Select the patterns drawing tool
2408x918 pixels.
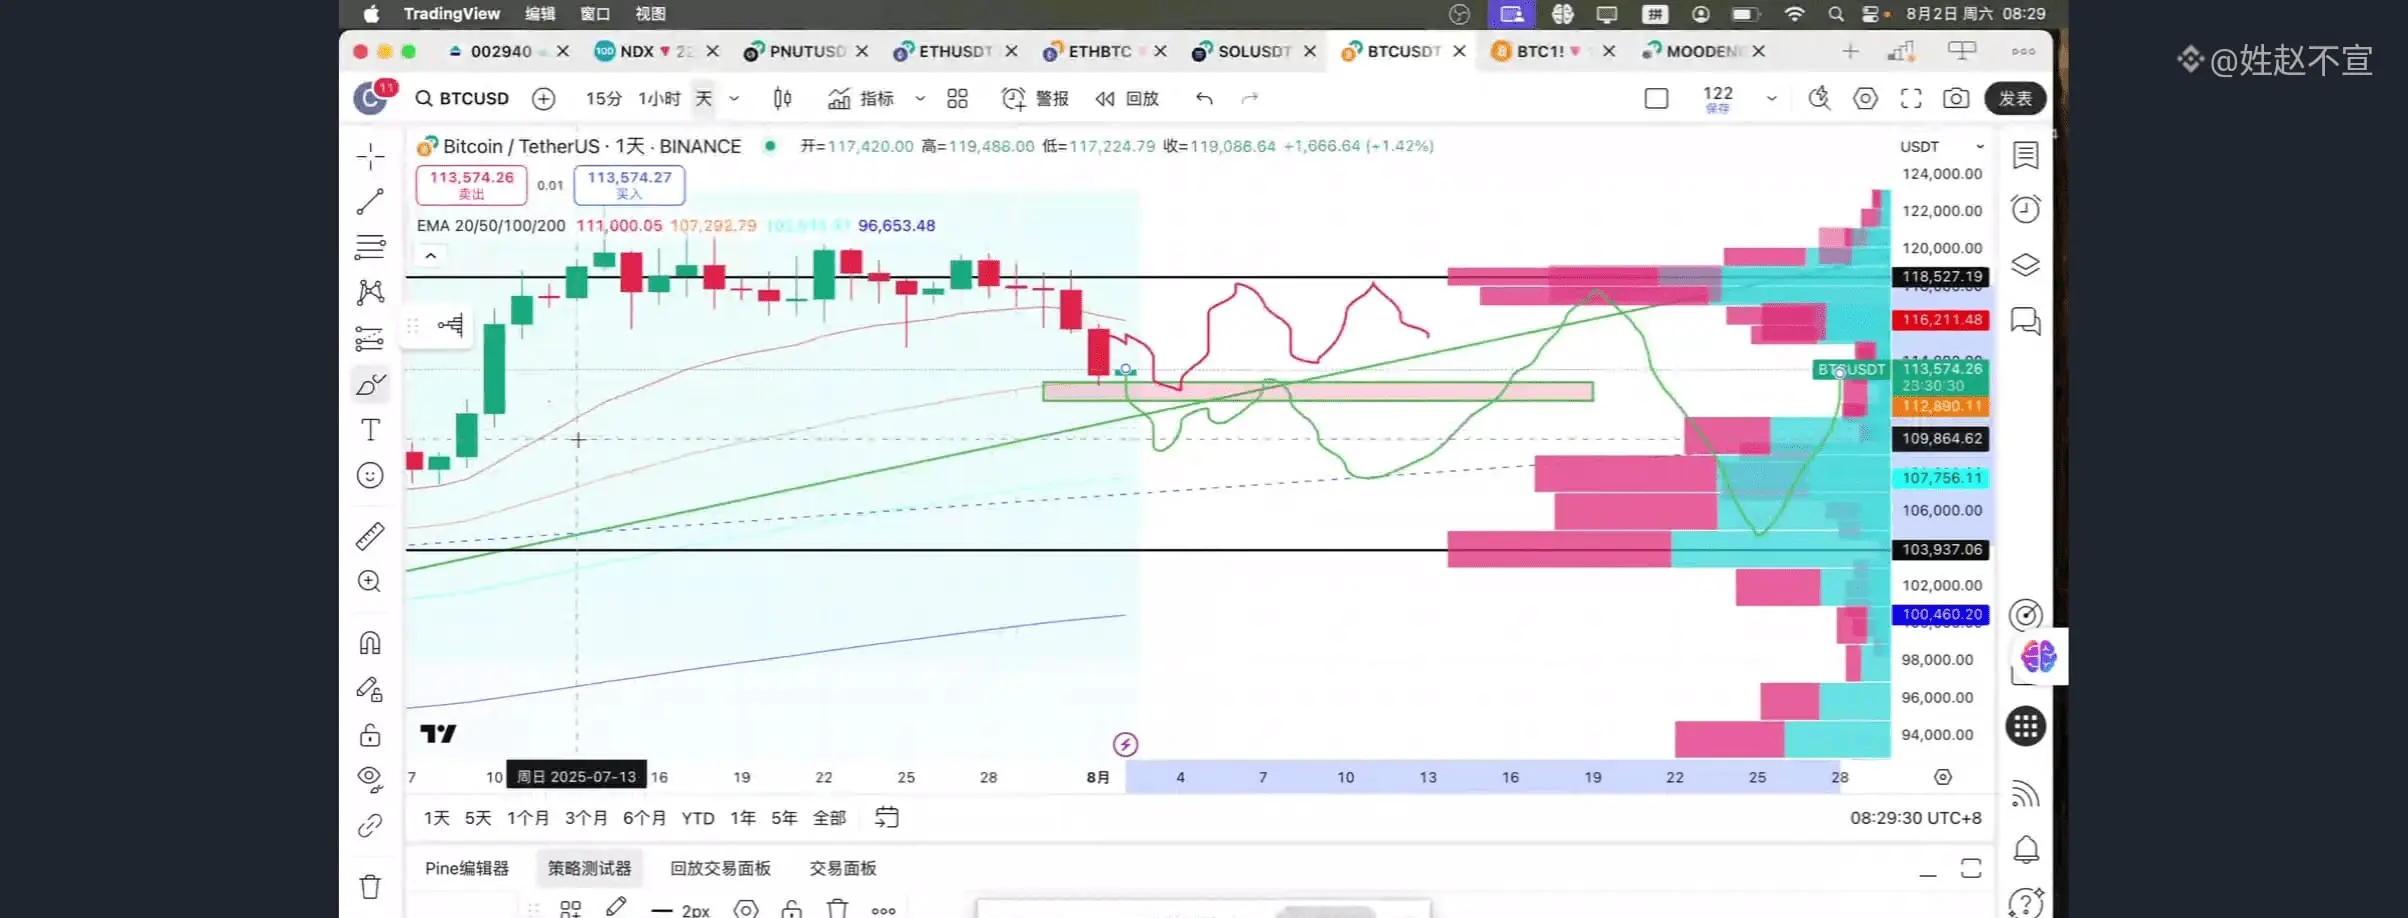point(370,292)
